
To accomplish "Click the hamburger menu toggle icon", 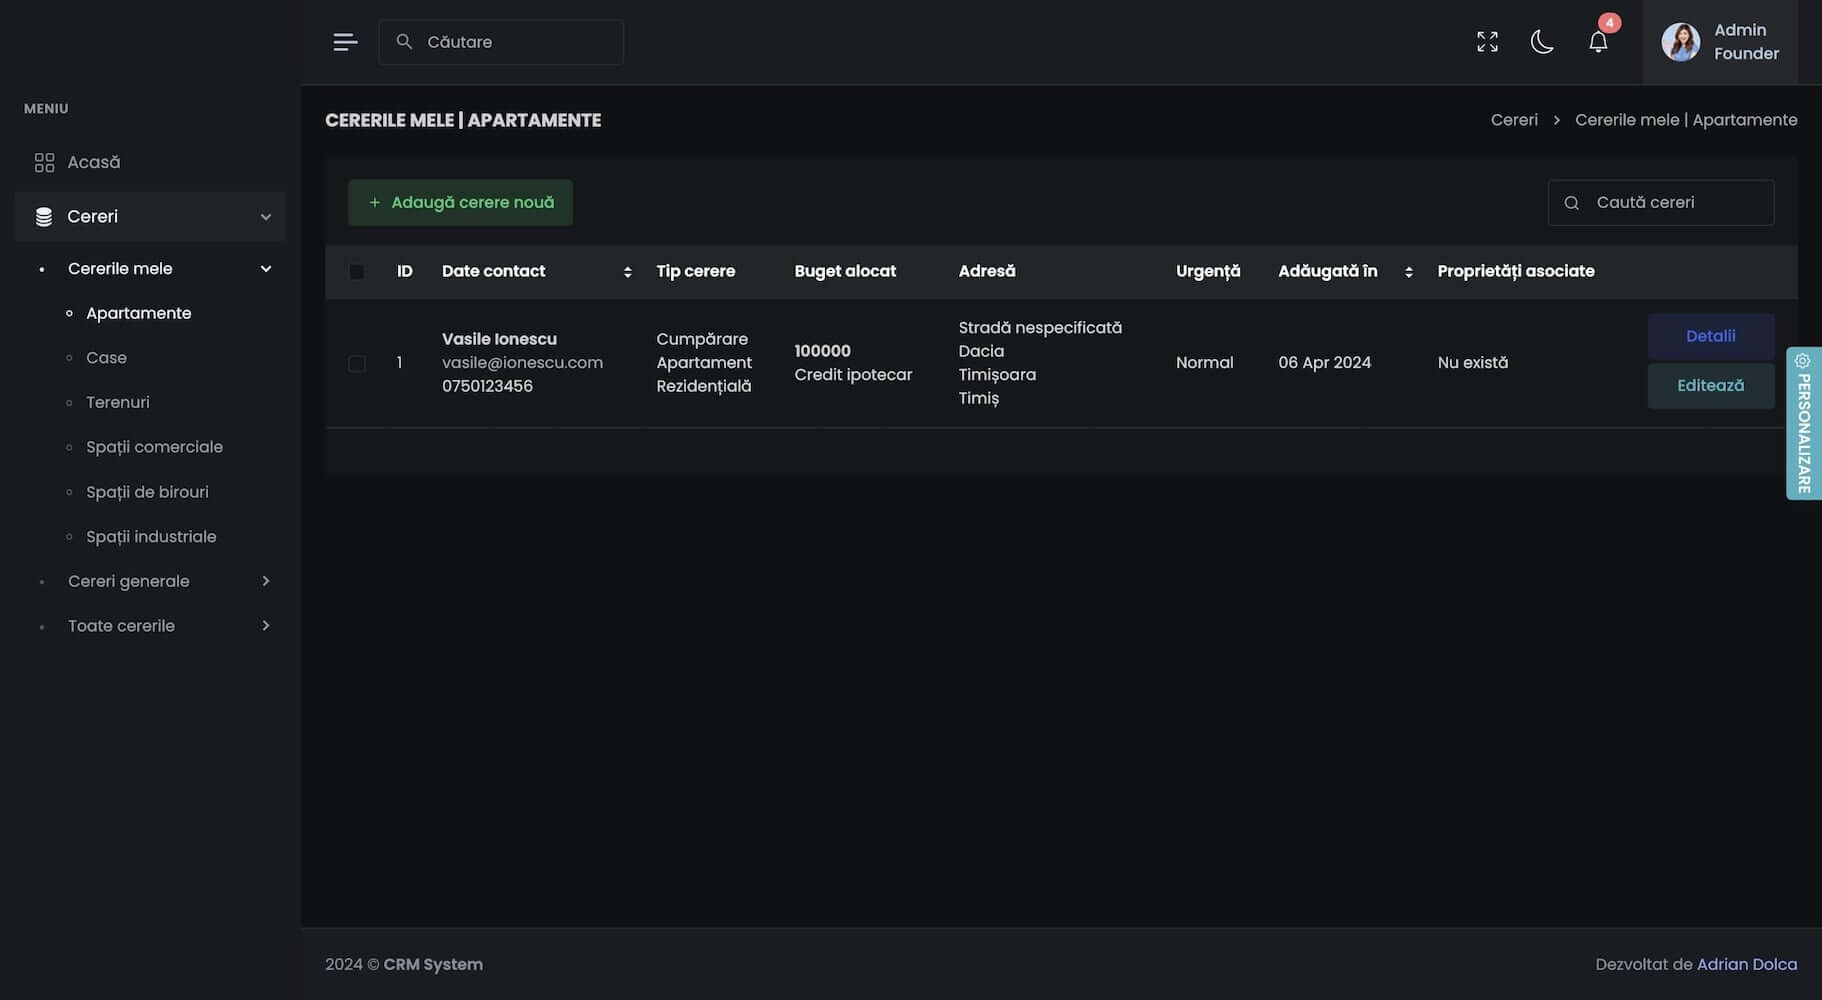I will [x=345, y=42].
